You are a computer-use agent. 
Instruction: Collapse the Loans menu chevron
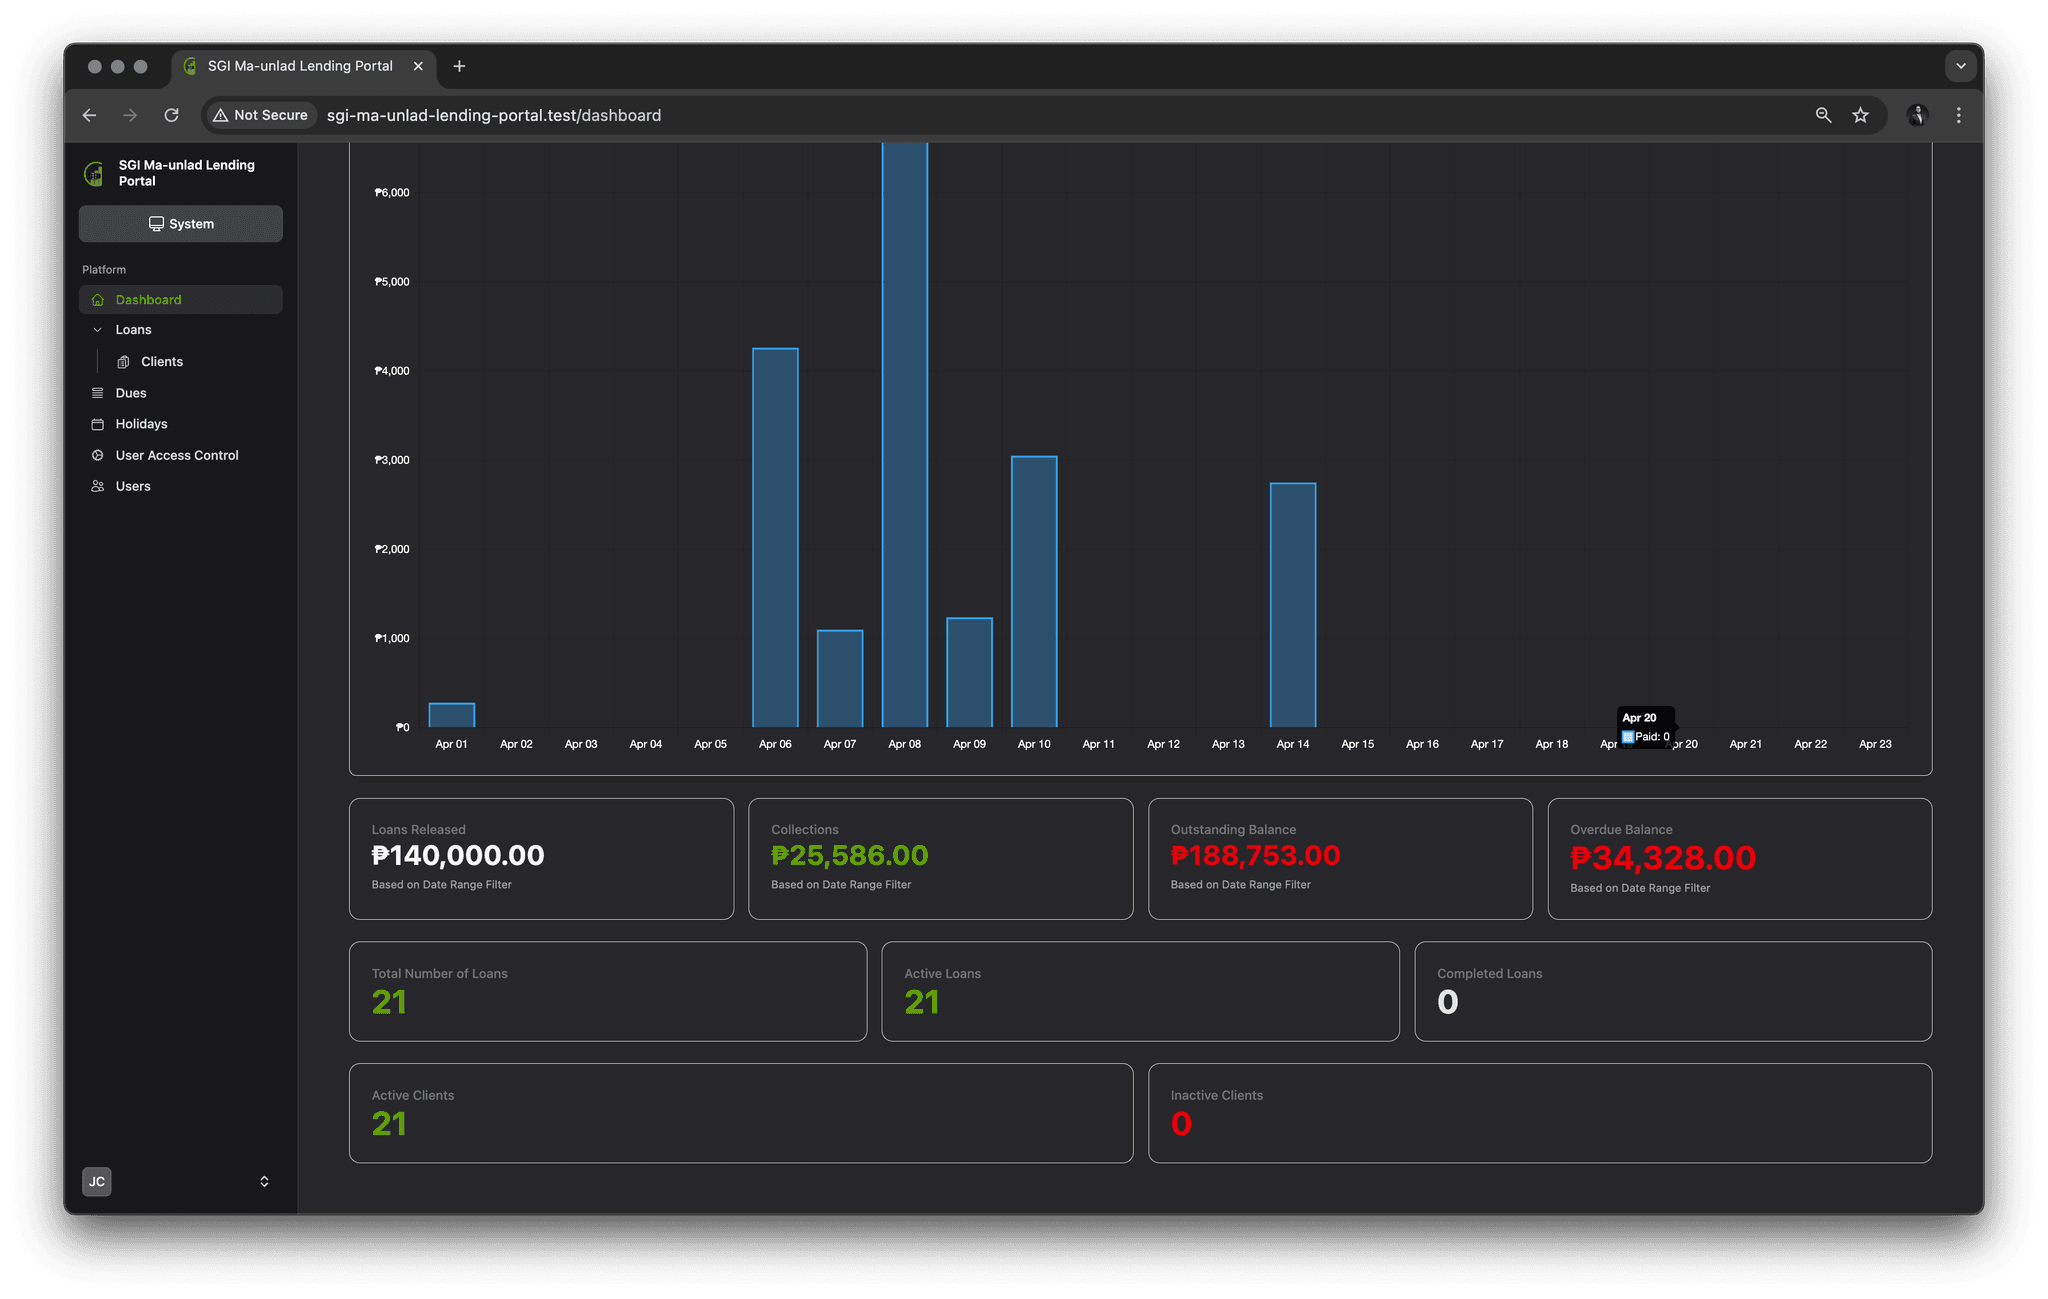click(x=98, y=330)
